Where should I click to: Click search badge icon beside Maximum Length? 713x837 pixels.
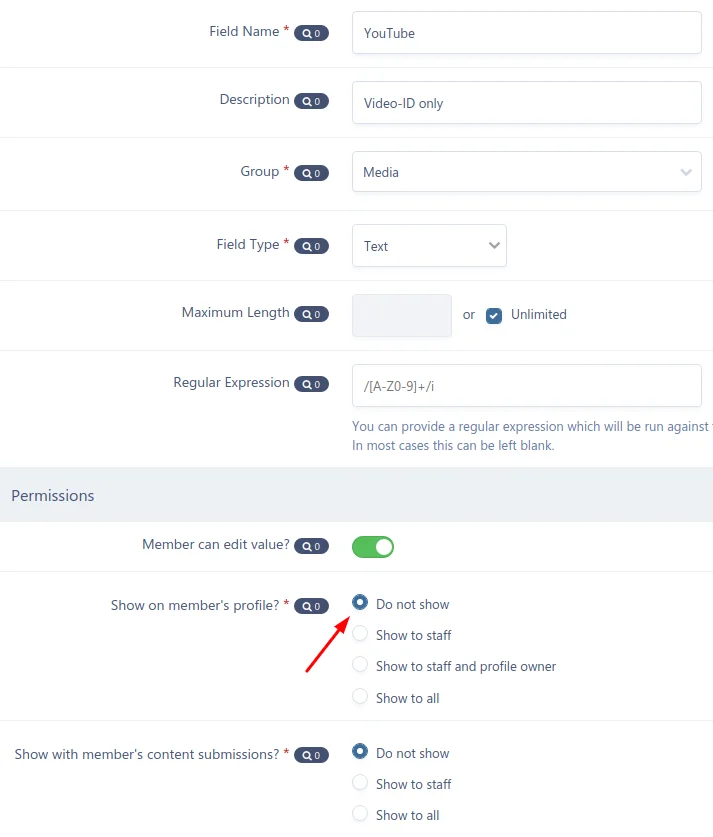coord(311,314)
